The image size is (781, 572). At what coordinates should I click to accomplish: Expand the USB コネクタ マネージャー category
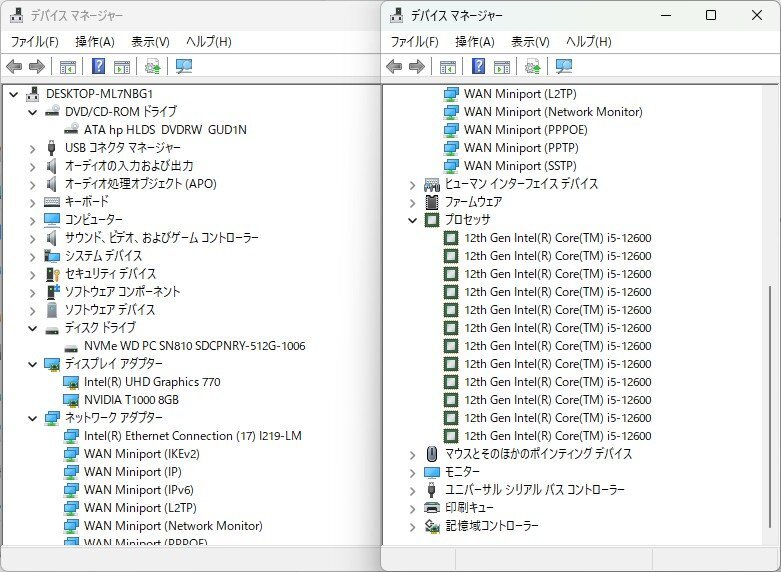(x=33, y=148)
